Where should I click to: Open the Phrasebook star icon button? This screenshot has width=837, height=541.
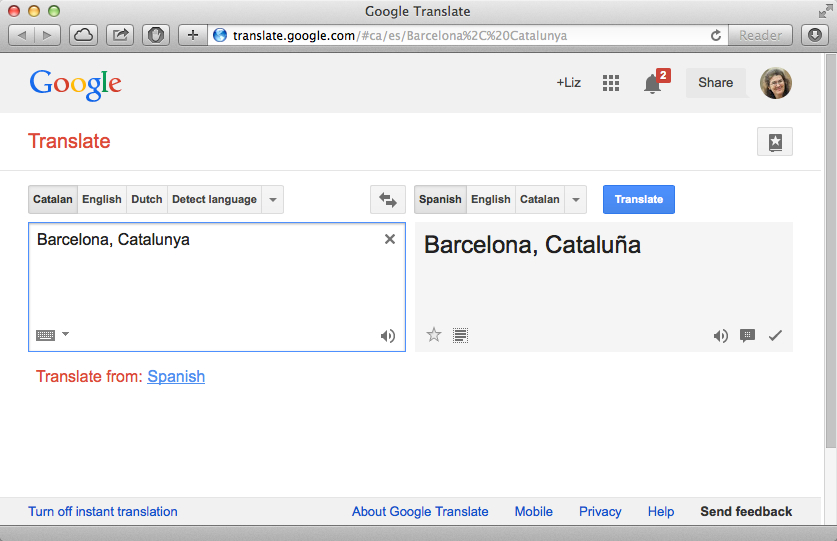point(775,142)
